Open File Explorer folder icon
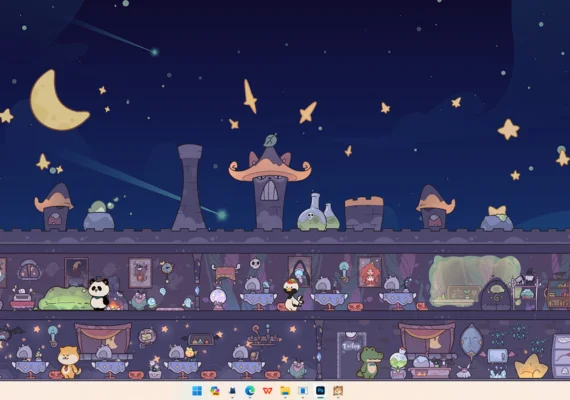 click(x=285, y=391)
